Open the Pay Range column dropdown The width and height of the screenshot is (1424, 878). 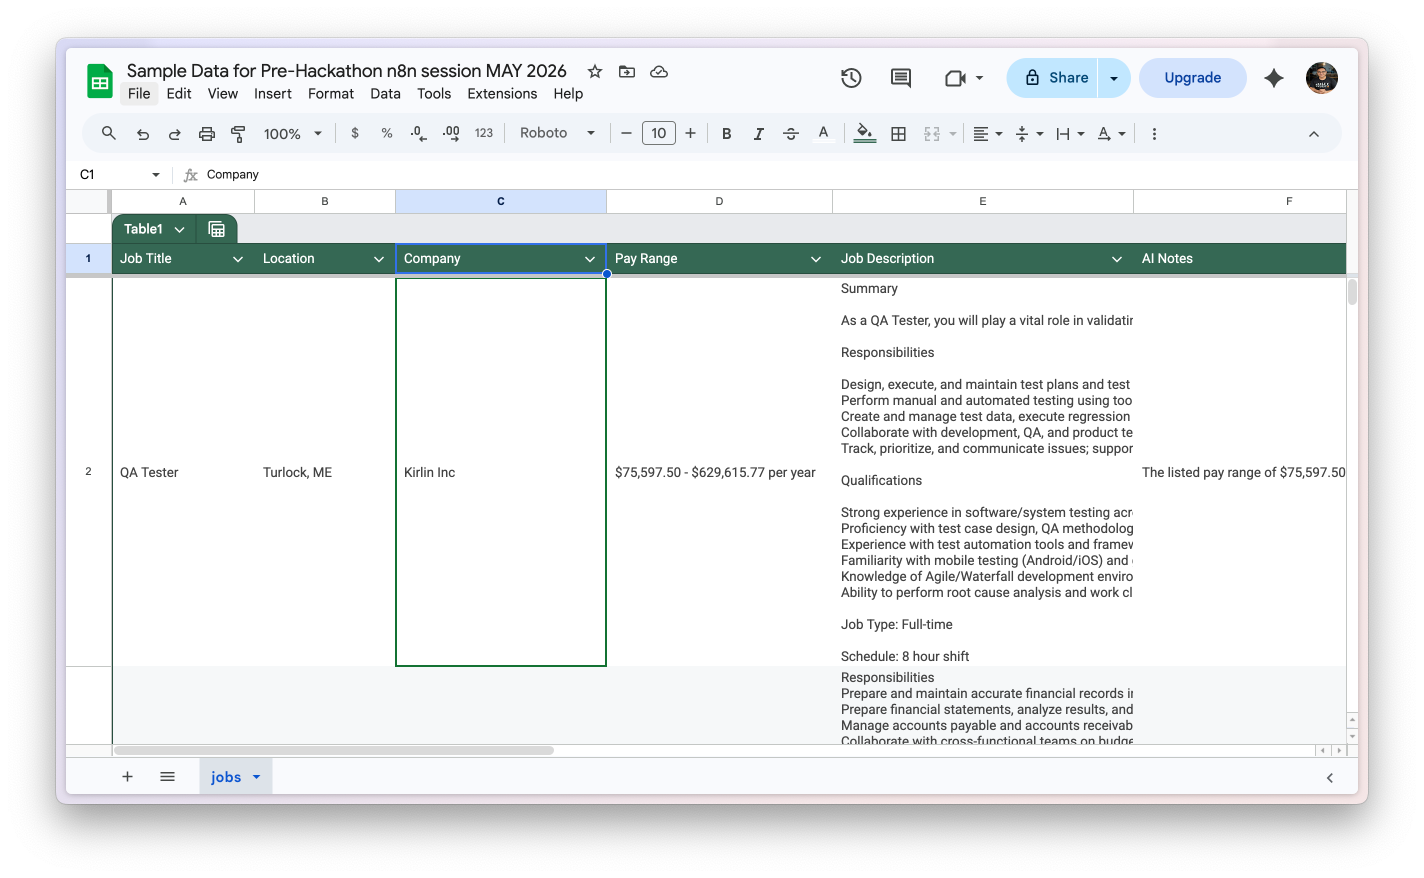816,259
